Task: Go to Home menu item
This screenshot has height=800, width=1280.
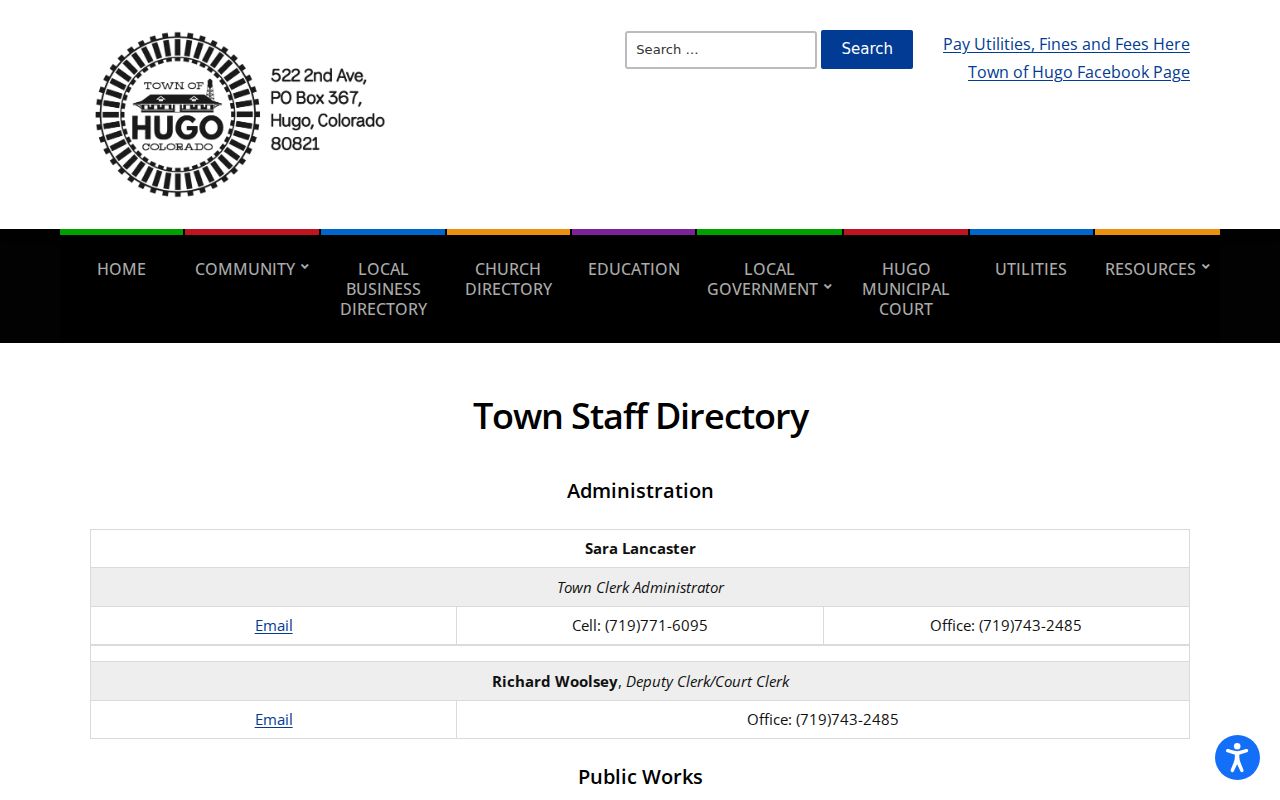Action: [121, 269]
